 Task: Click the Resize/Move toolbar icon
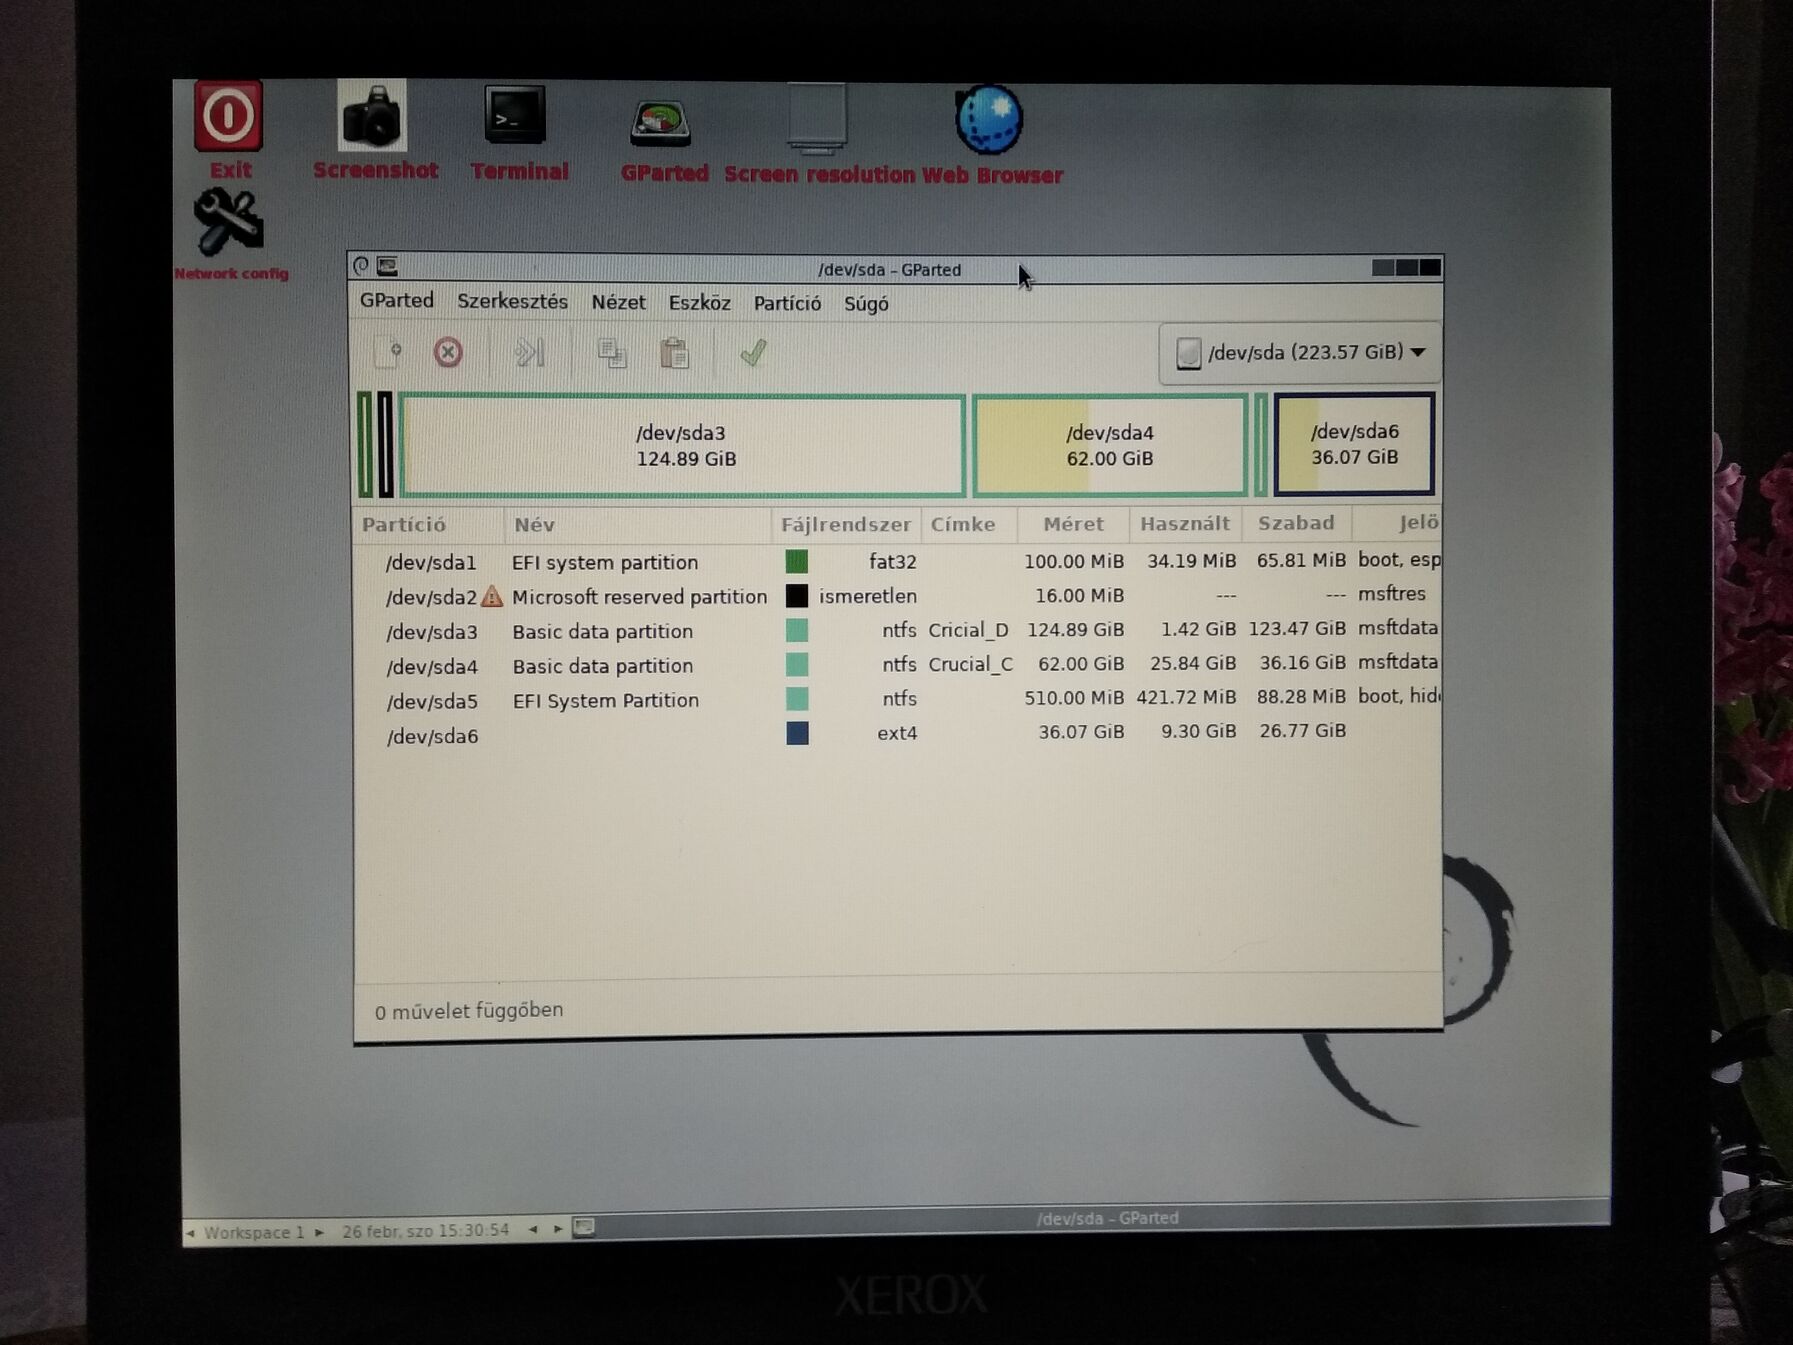tap(529, 352)
